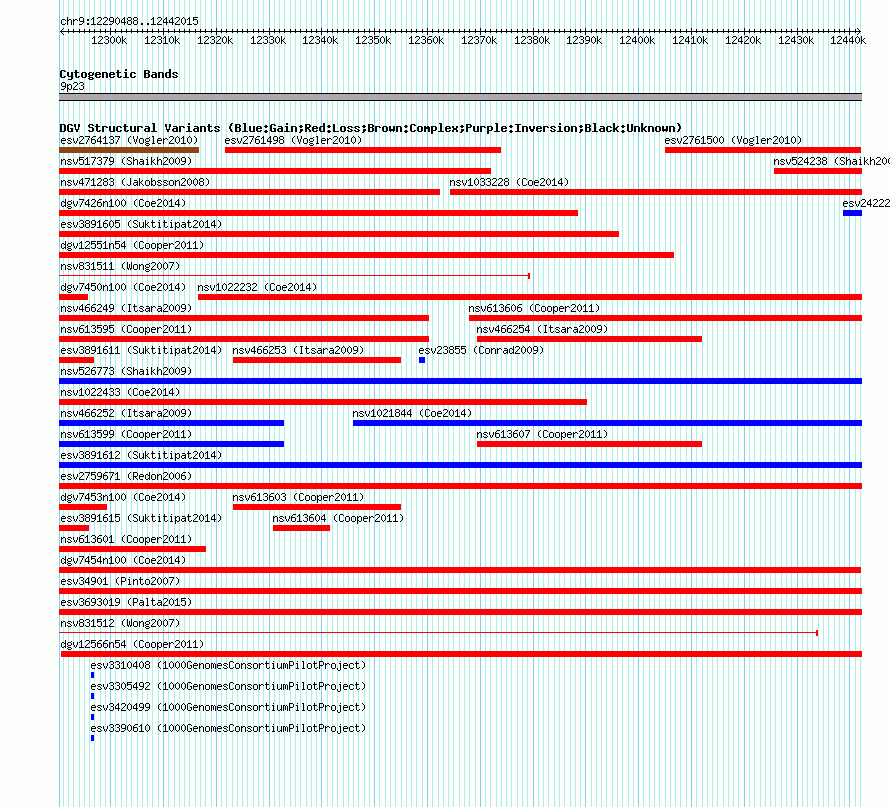
Task: Open the esv2761498 (Vogler2010) variant label
Action: [x=293, y=140]
